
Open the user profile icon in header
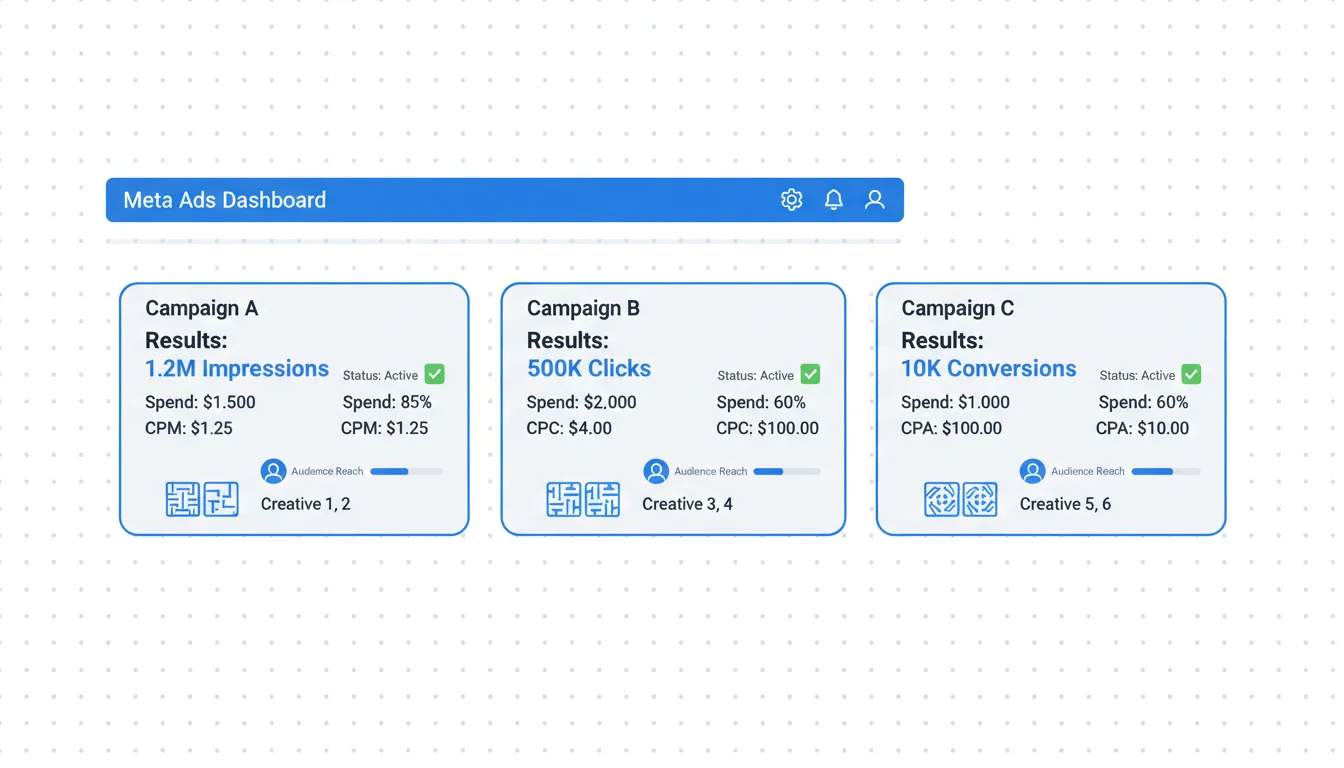click(x=874, y=200)
